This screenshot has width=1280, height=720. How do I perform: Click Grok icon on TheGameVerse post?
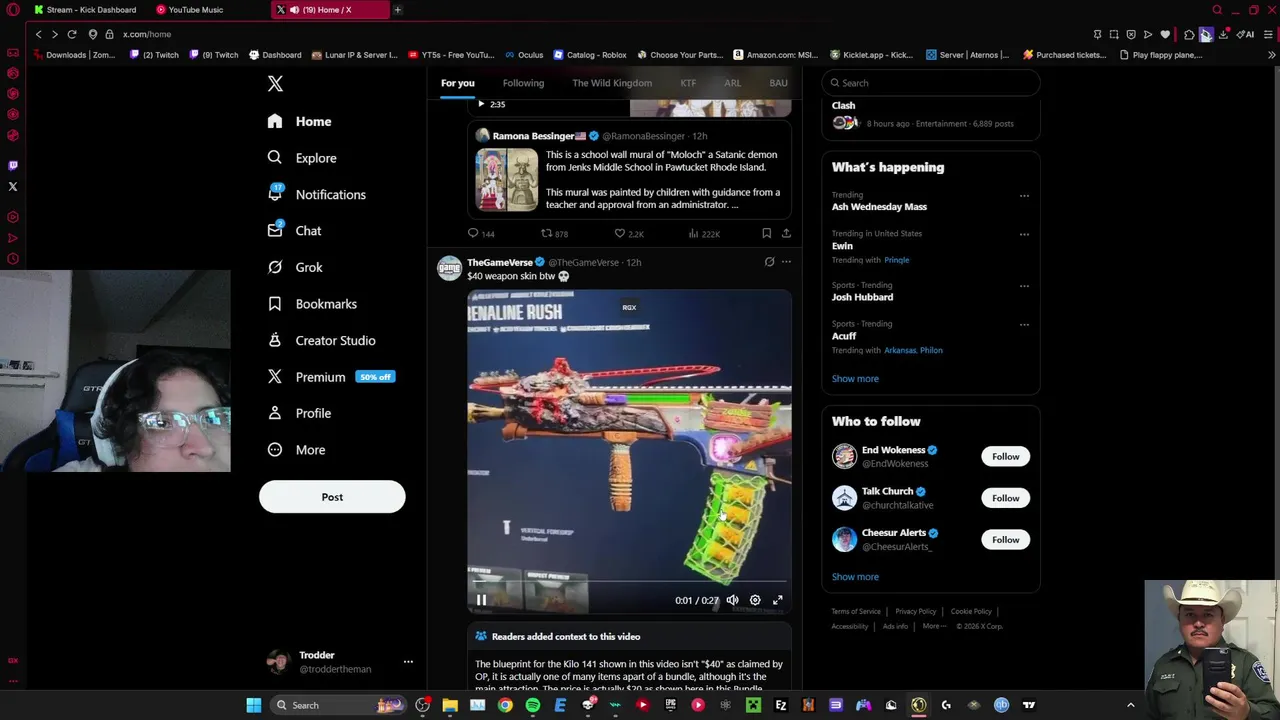click(x=769, y=262)
